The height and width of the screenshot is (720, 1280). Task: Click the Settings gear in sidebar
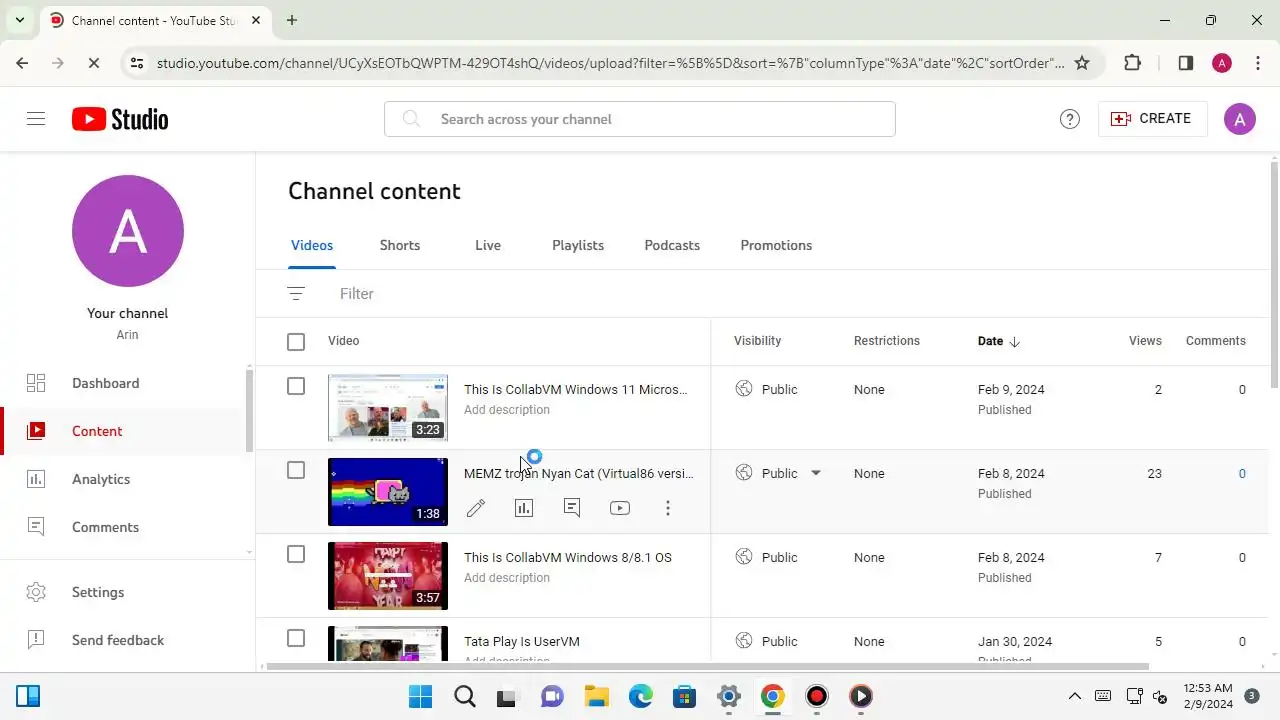point(36,592)
